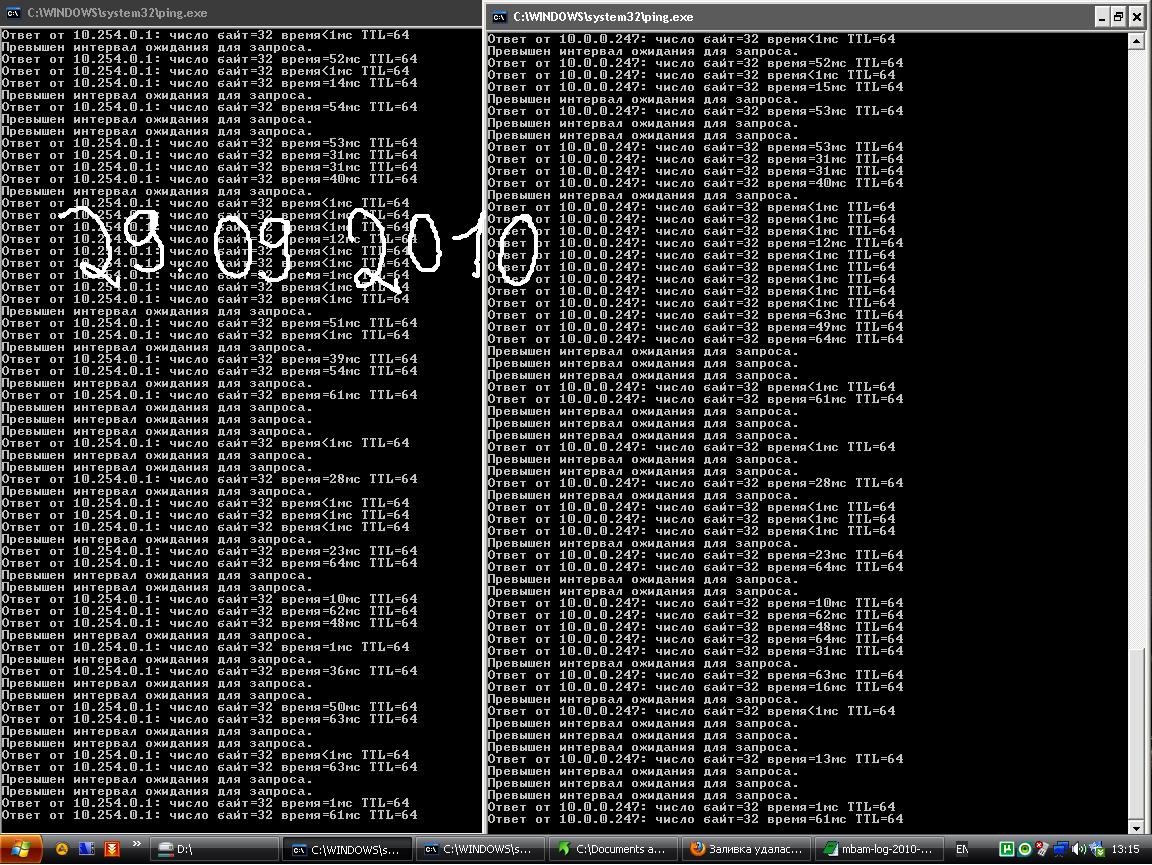Click the scrollbar up arrow in right ping window
Image resolution: width=1152 pixels, height=865 pixels.
(x=1137, y=41)
